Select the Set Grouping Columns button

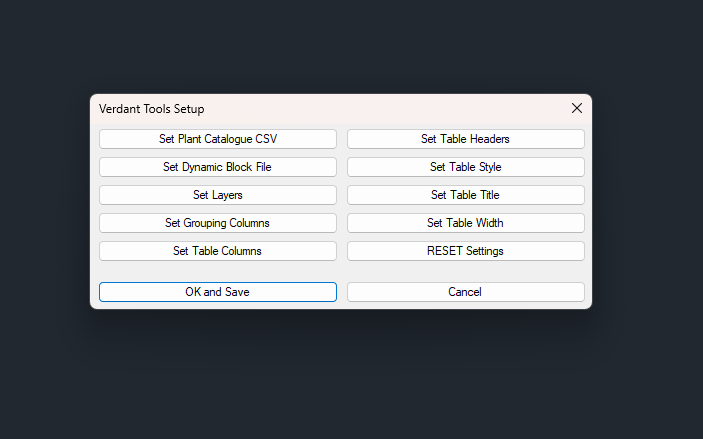217,223
